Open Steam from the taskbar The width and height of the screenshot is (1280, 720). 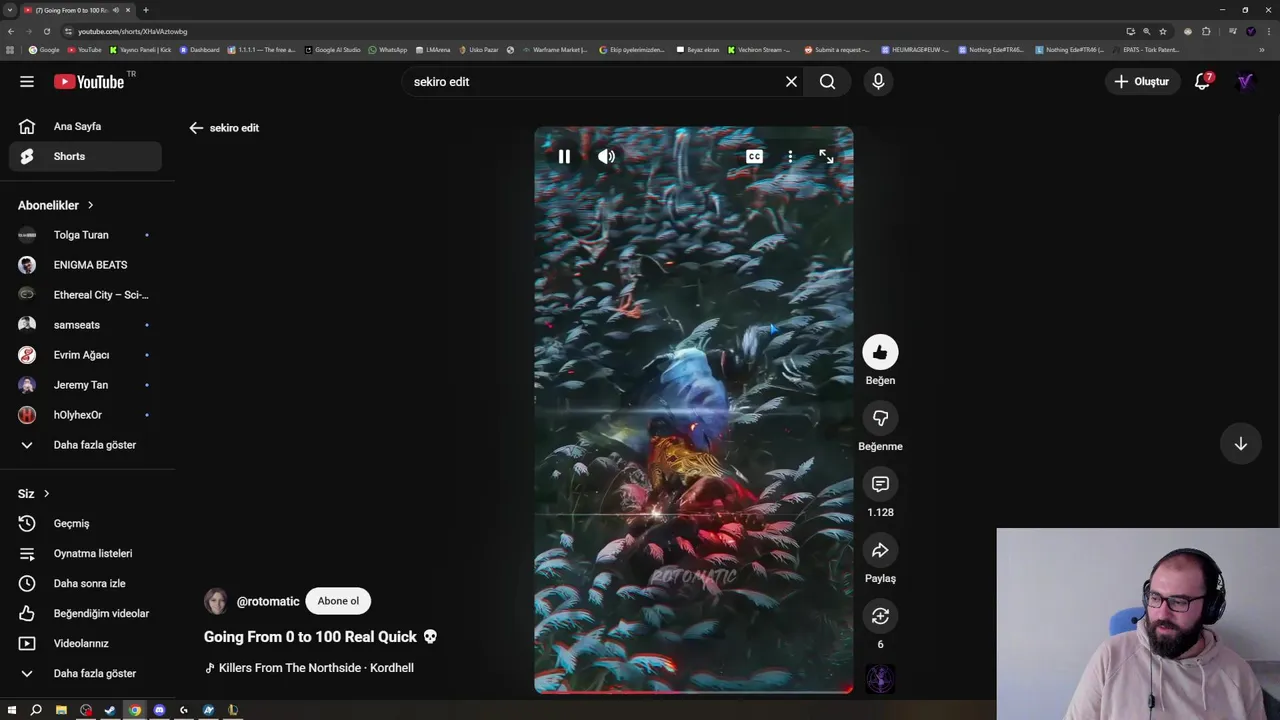110,710
